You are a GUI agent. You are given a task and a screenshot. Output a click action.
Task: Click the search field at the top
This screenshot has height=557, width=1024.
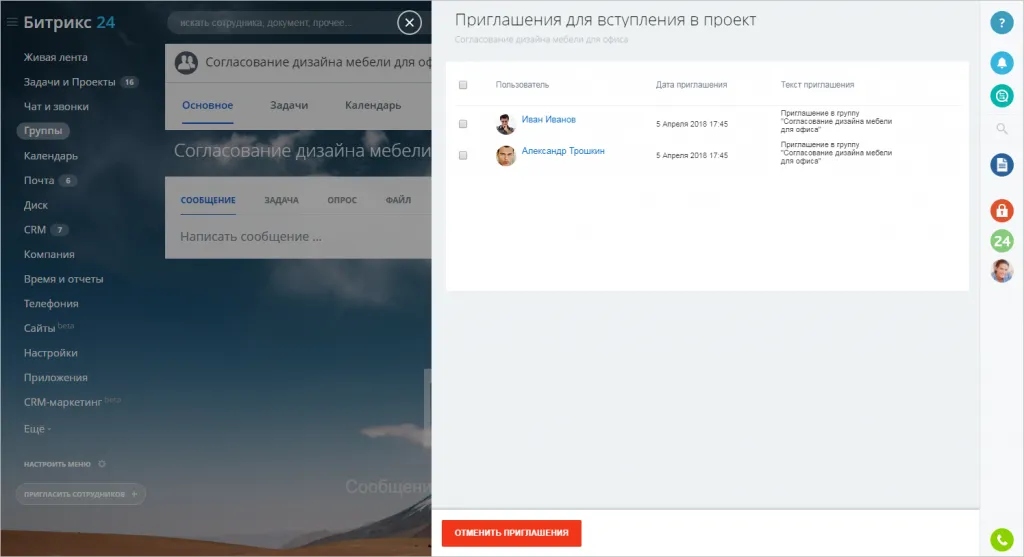(280, 23)
